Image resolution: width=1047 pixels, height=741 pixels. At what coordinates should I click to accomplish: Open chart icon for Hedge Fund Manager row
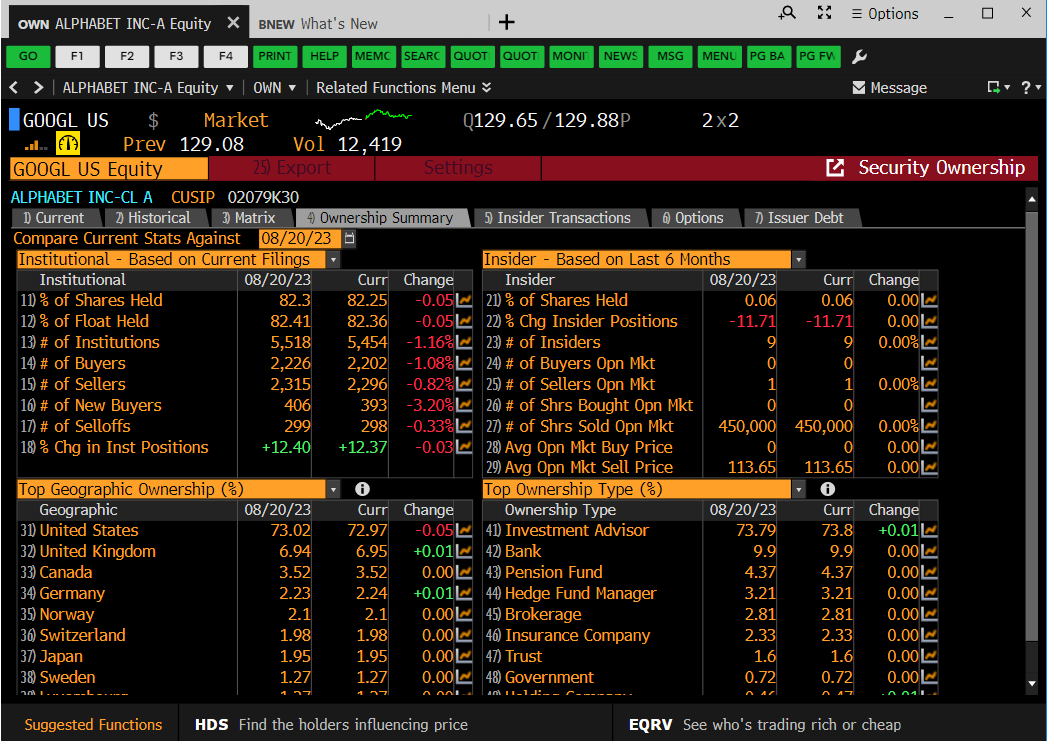[x=930, y=594]
